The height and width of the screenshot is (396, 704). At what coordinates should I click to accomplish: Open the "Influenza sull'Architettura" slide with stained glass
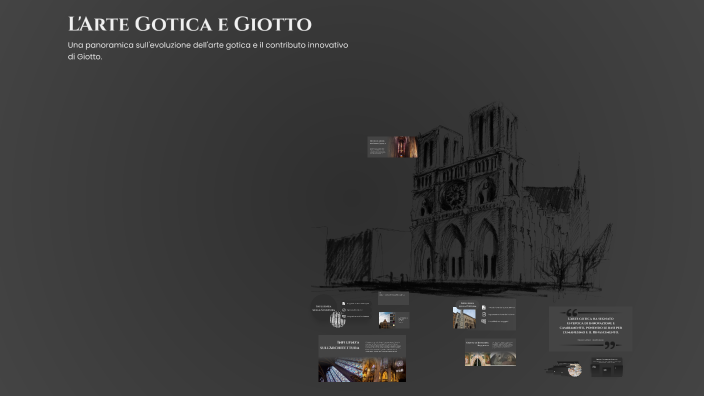(x=362, y=359)
